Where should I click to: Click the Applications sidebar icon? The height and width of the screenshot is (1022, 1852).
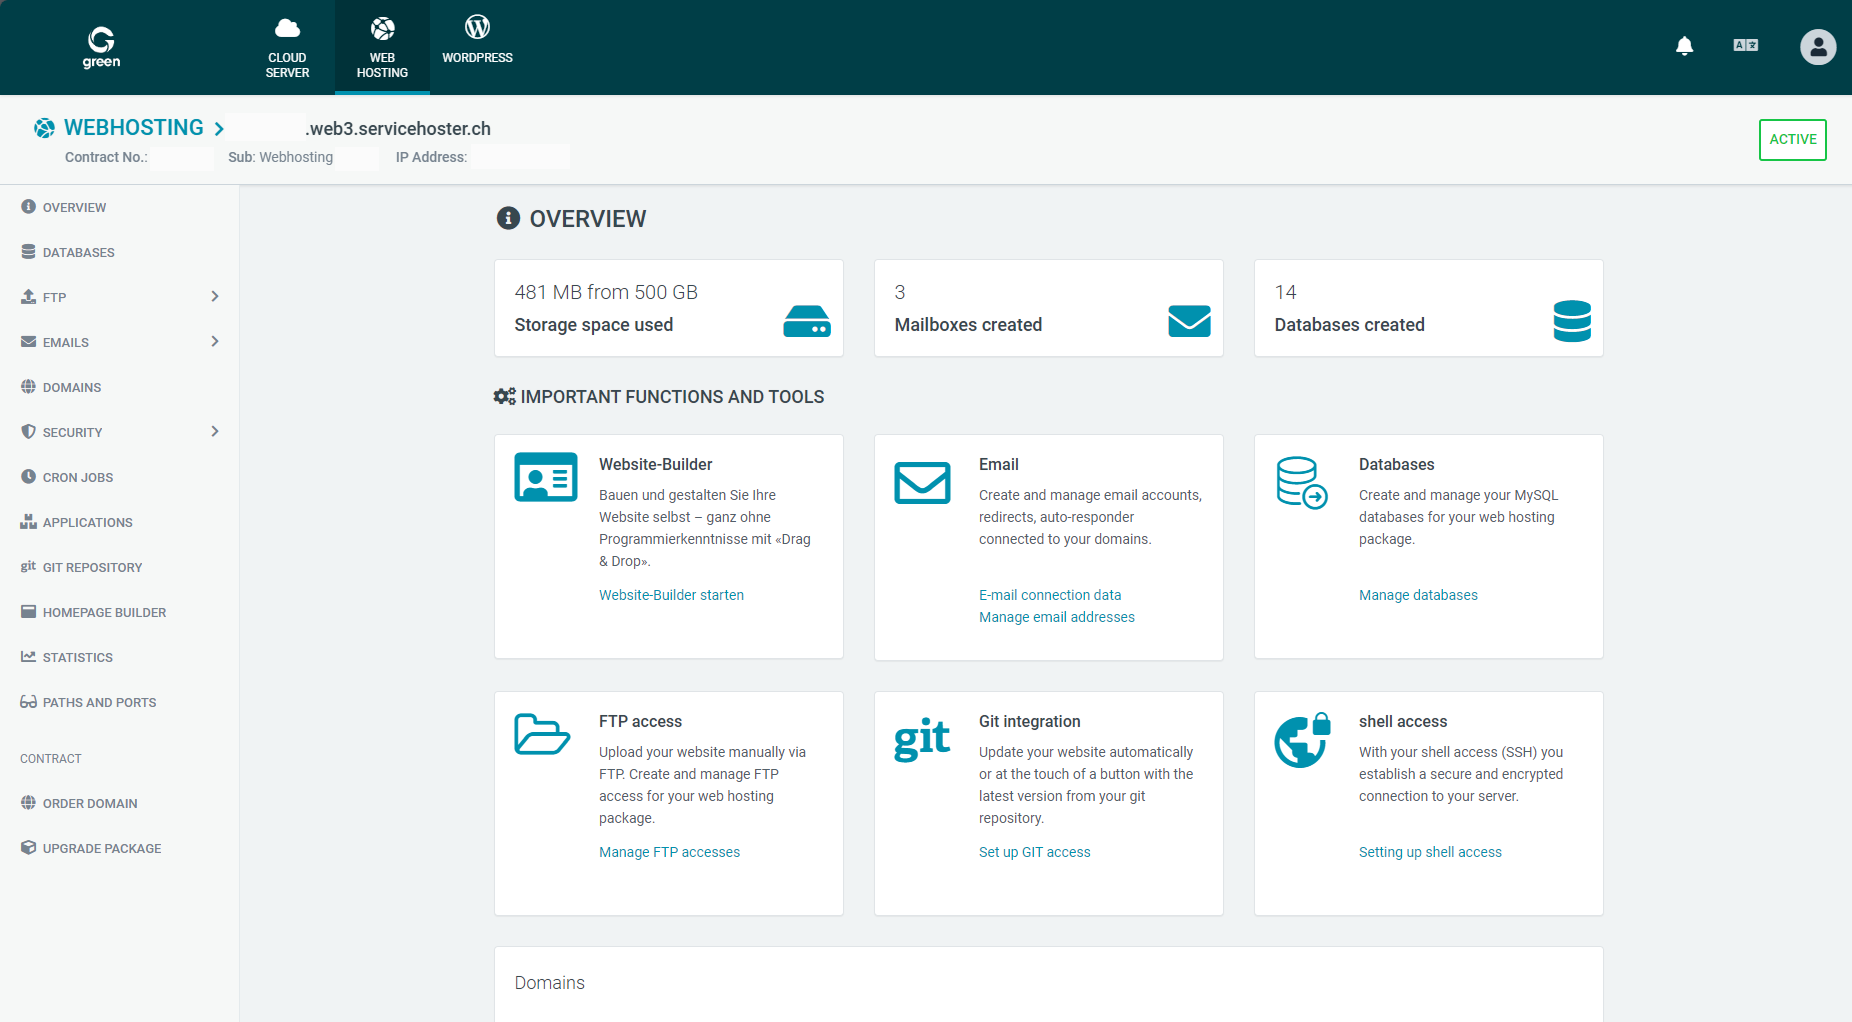28,522
